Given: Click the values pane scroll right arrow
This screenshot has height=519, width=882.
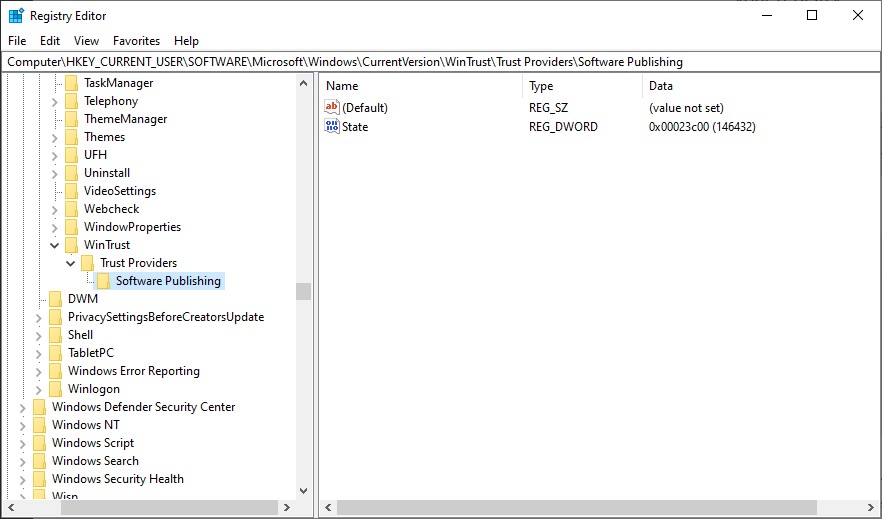Looking at the screenshot, I should pos(871,507).
